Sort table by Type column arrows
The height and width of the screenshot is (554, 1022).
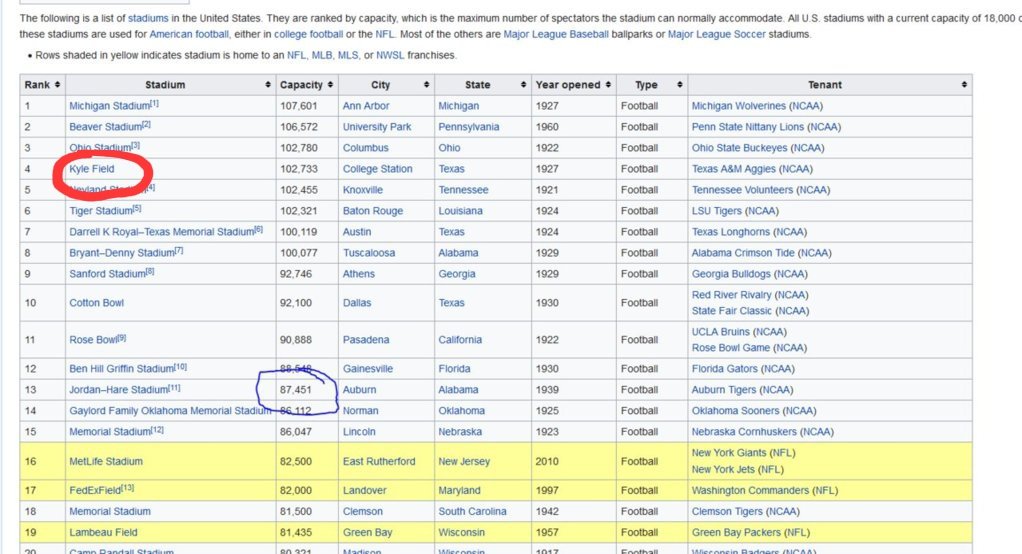[x=680, y=85]
